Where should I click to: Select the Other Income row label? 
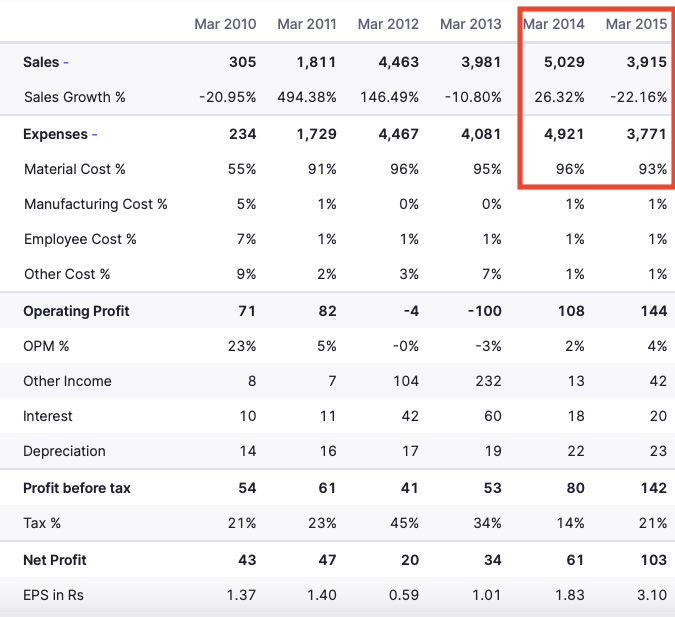pos(67,381)
